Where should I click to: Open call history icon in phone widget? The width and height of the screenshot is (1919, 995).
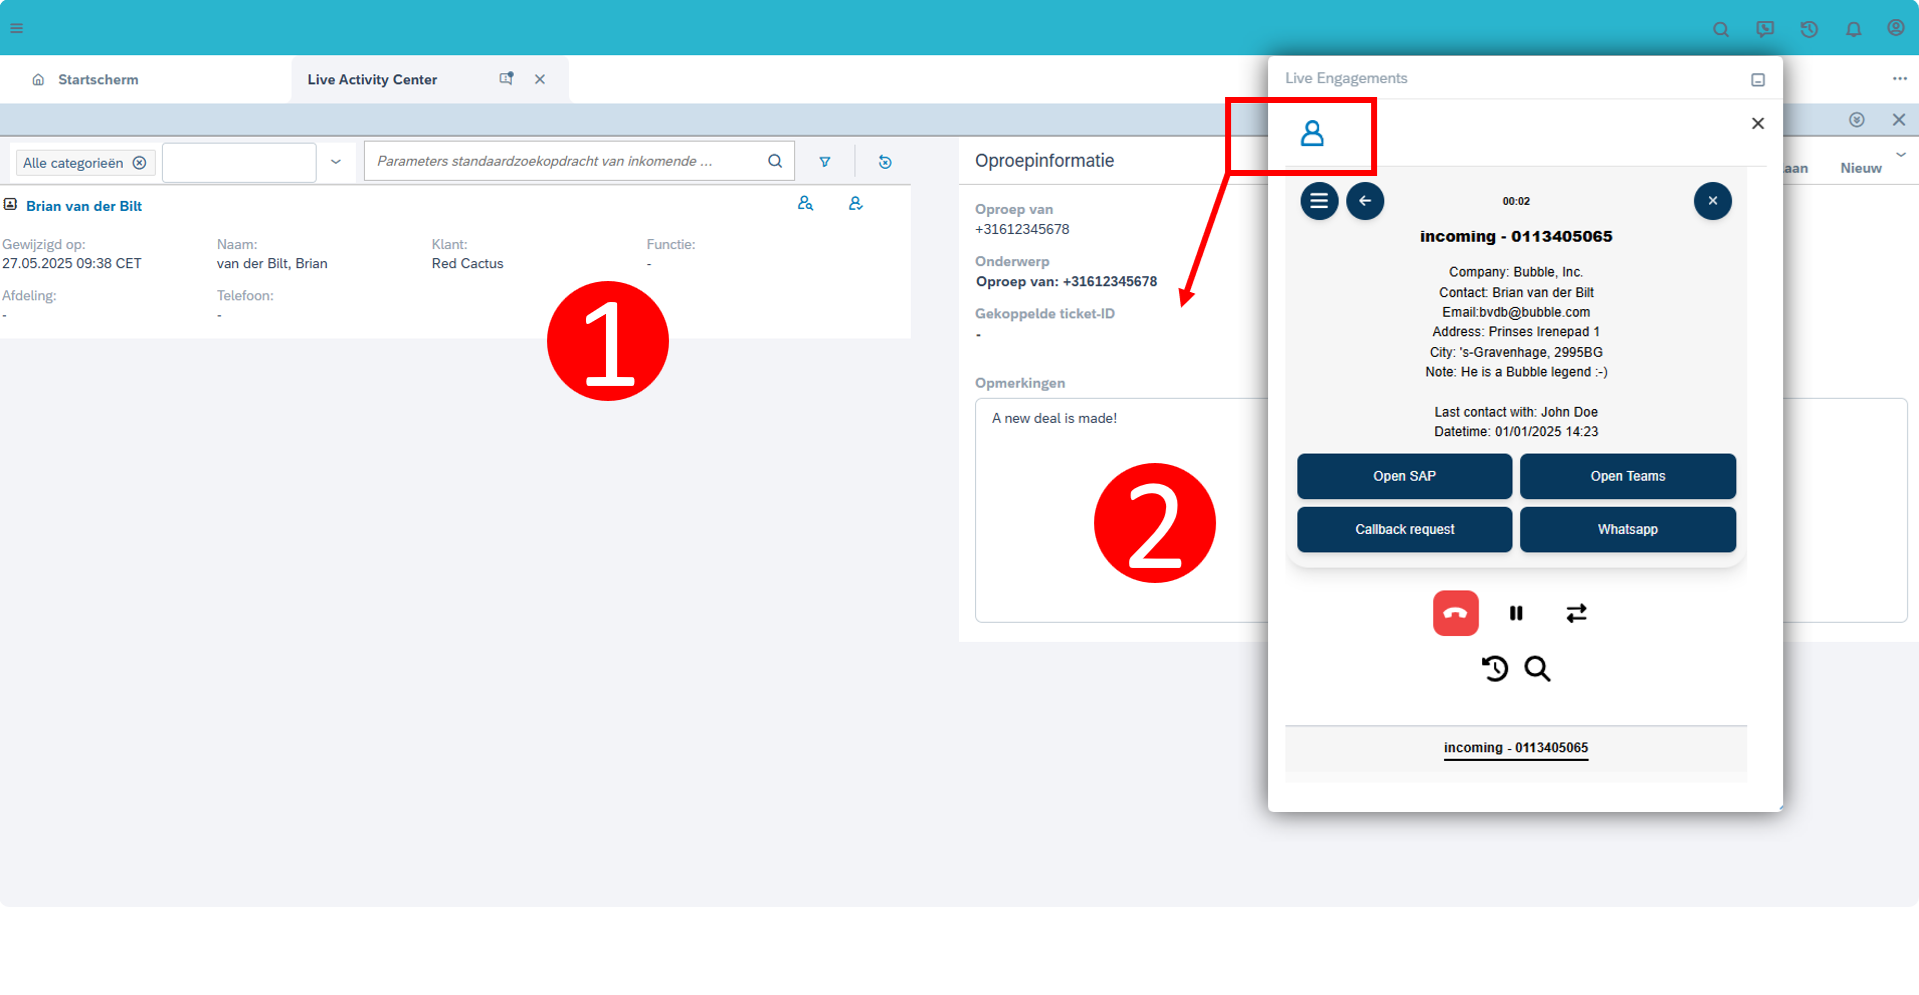coord(1494,668)
